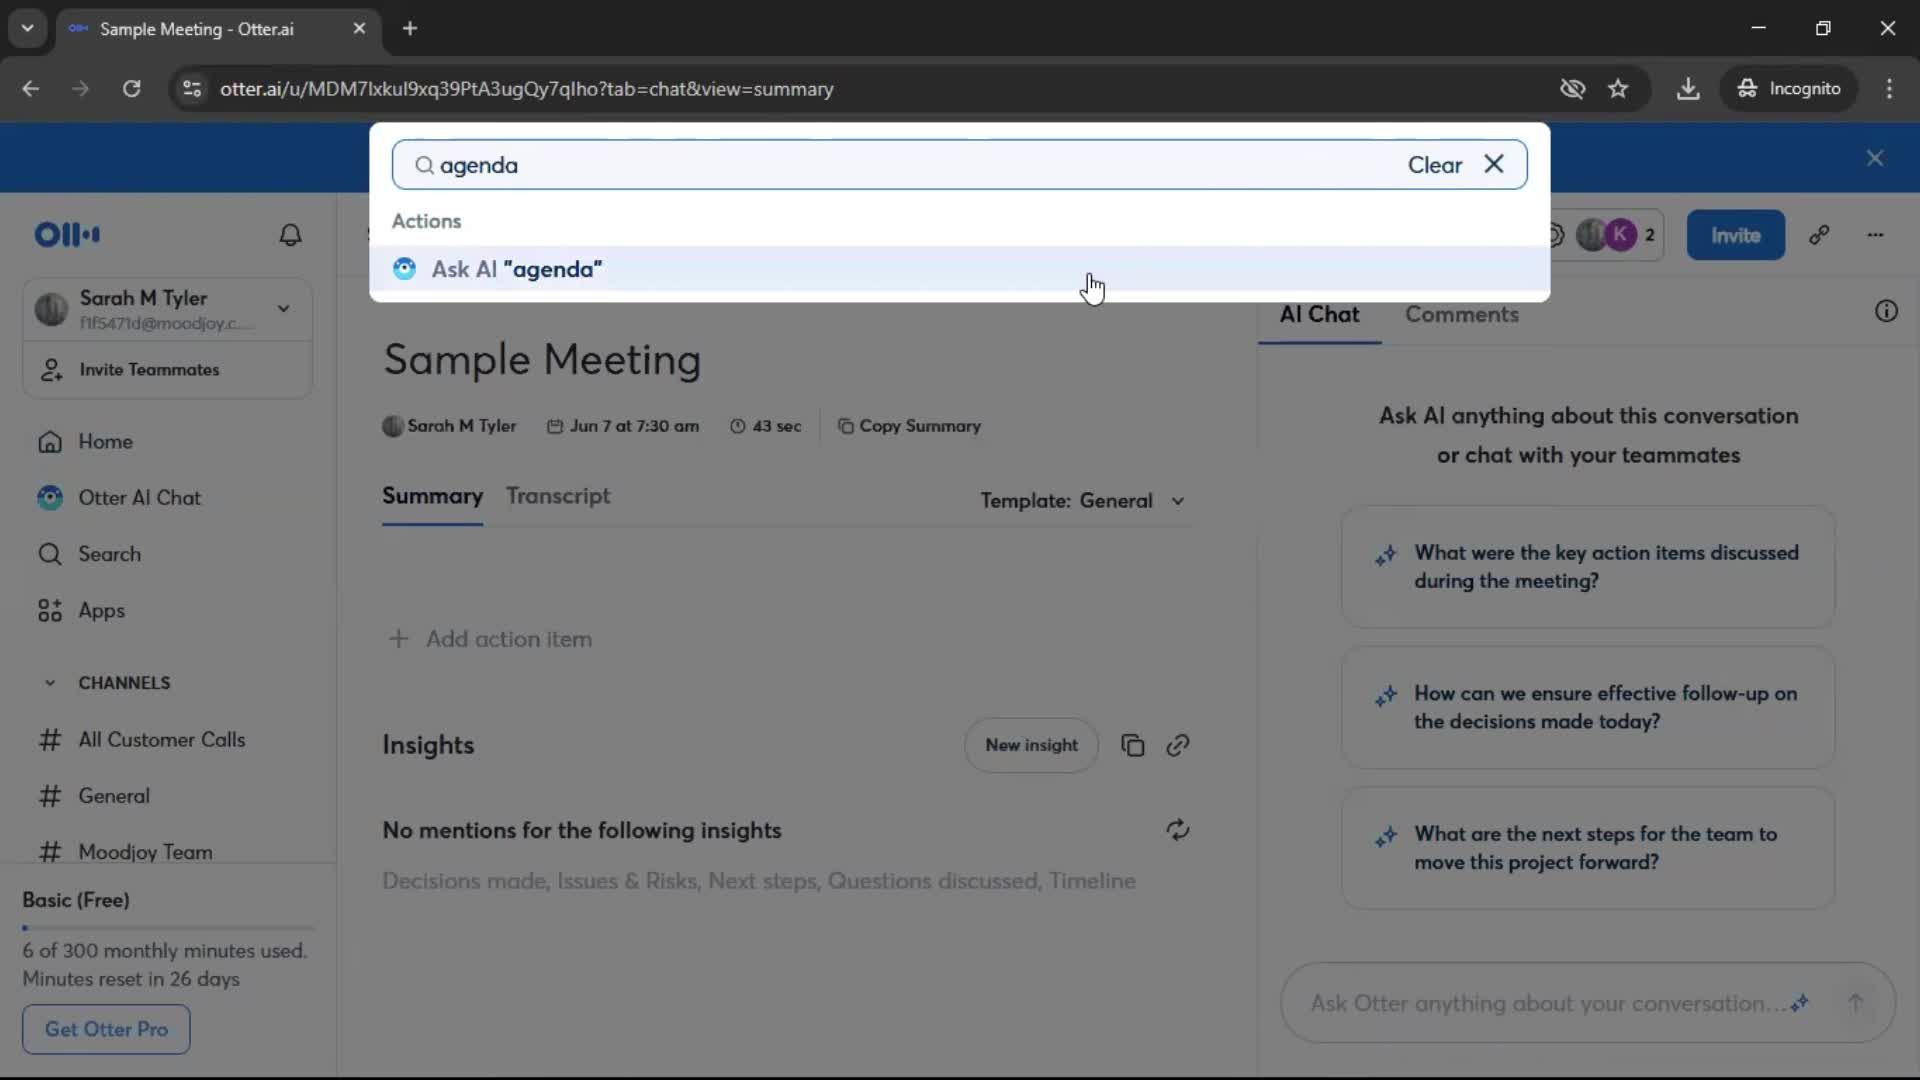
Task: Reload the page
Action: [132, 89]
